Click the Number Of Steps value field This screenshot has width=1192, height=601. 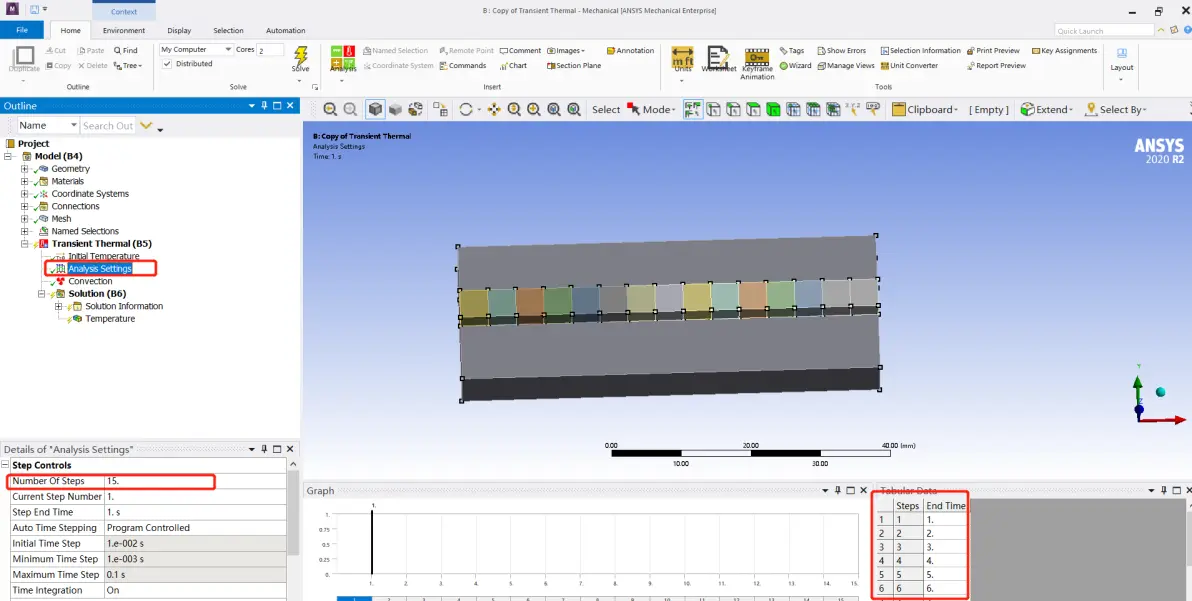point(195,481)
